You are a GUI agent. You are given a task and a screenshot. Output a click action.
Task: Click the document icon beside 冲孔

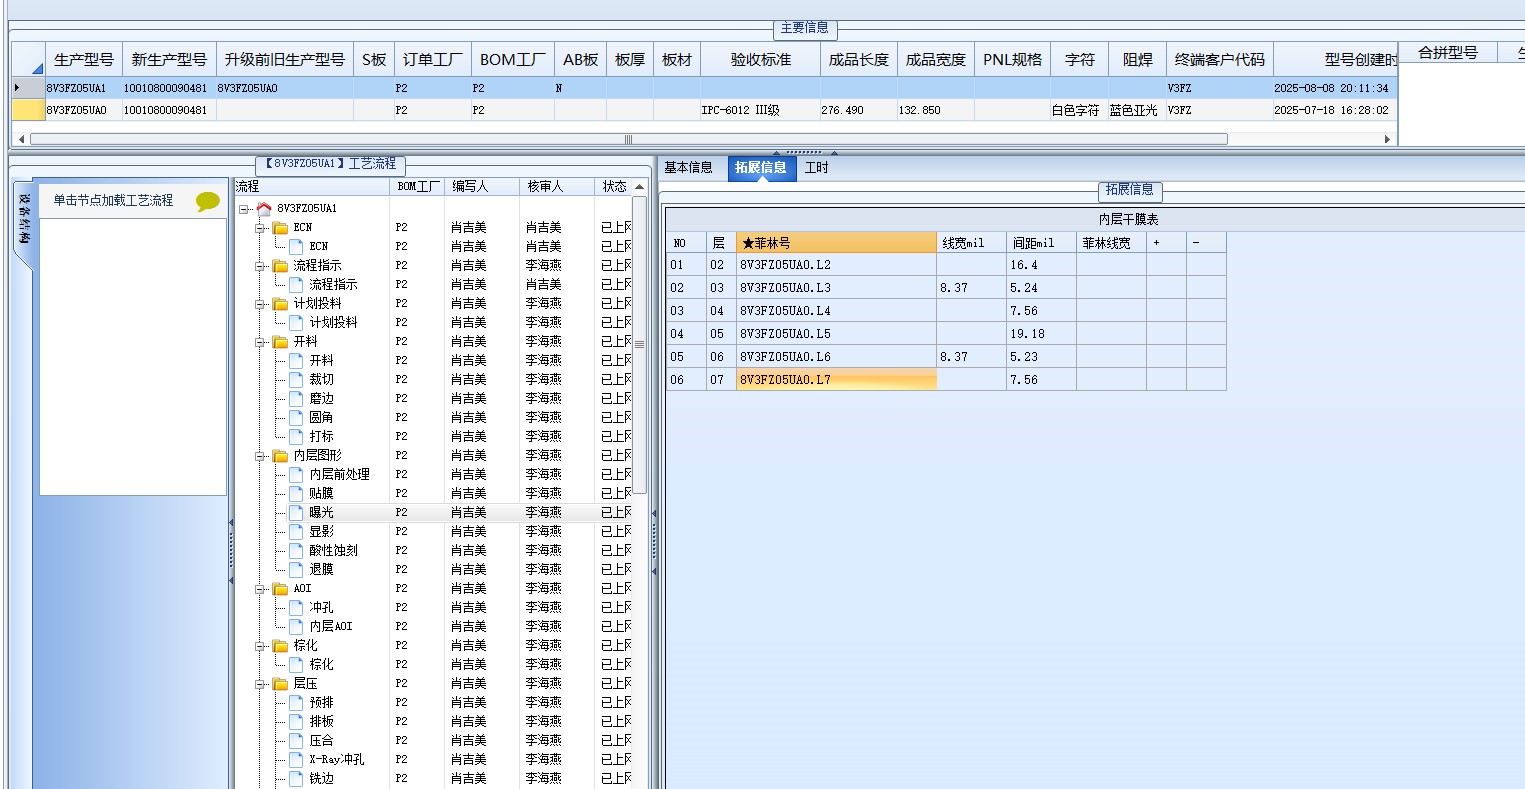[x=296, y=607]
